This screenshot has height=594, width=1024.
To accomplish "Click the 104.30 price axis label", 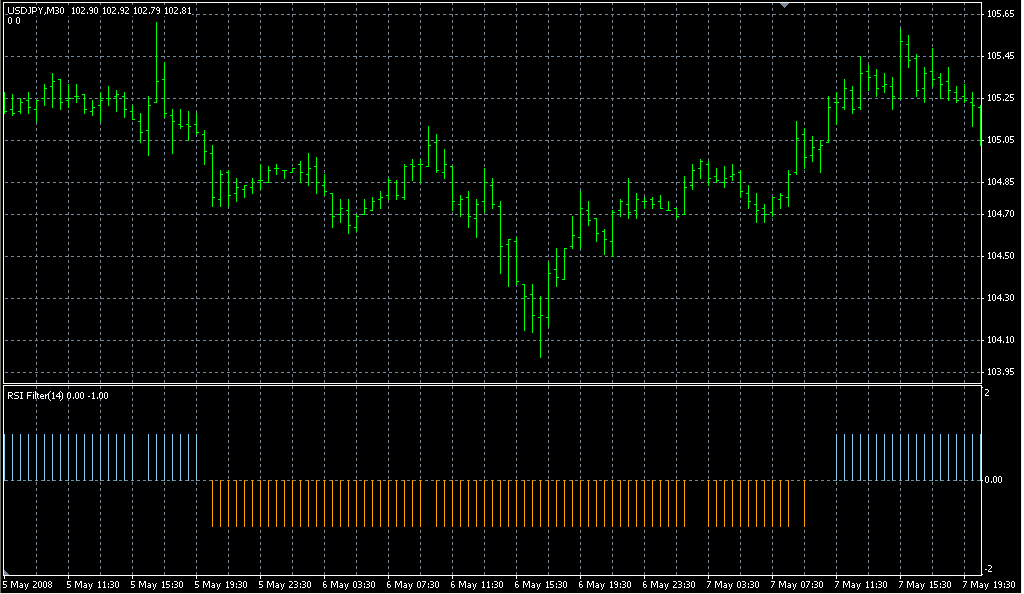I will coord(1000,298).
